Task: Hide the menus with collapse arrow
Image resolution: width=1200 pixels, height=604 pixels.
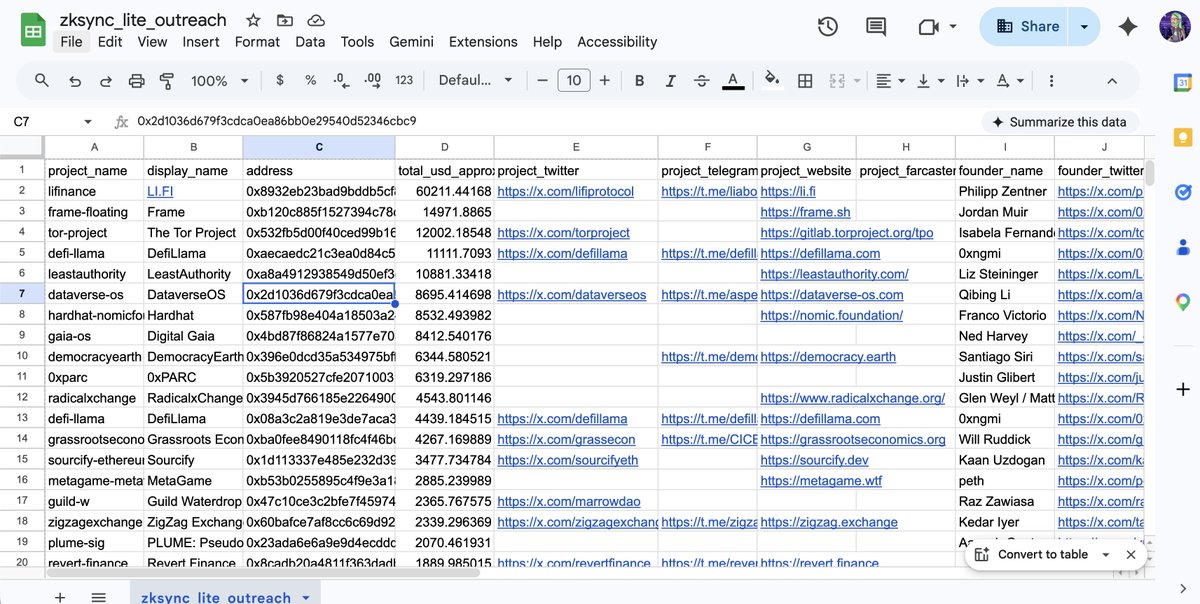Action: tap(1112, 80)
